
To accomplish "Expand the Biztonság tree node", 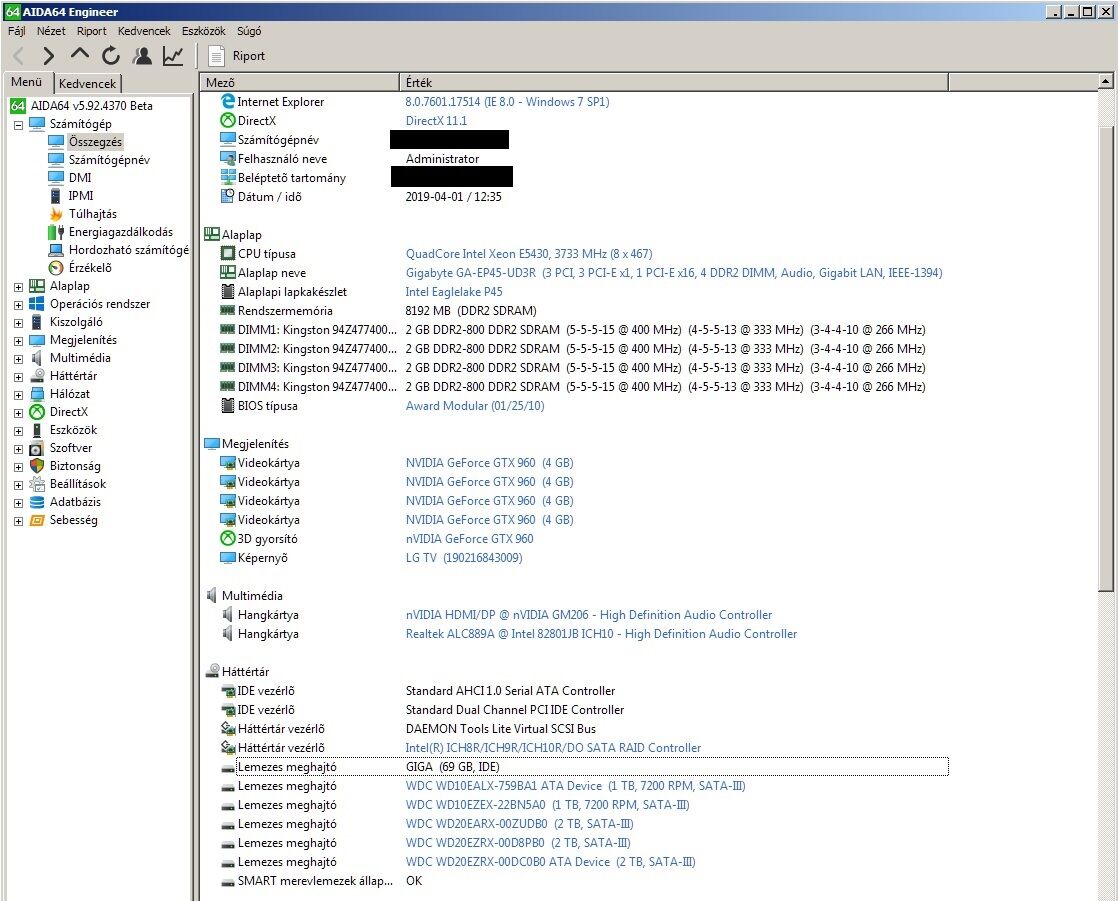I will pyautogui.click(x=19, y=467).
